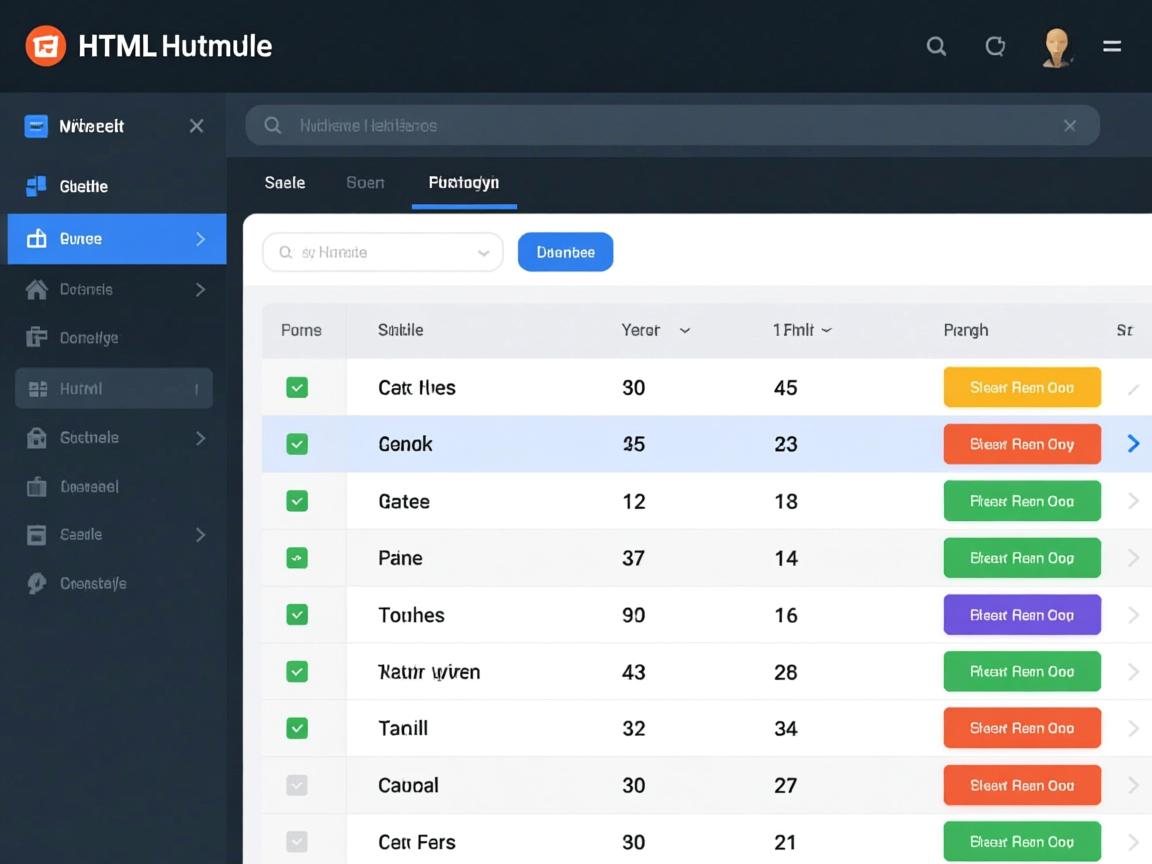Expand the Gsctnele sidebar item chevron

coord(200,438)
